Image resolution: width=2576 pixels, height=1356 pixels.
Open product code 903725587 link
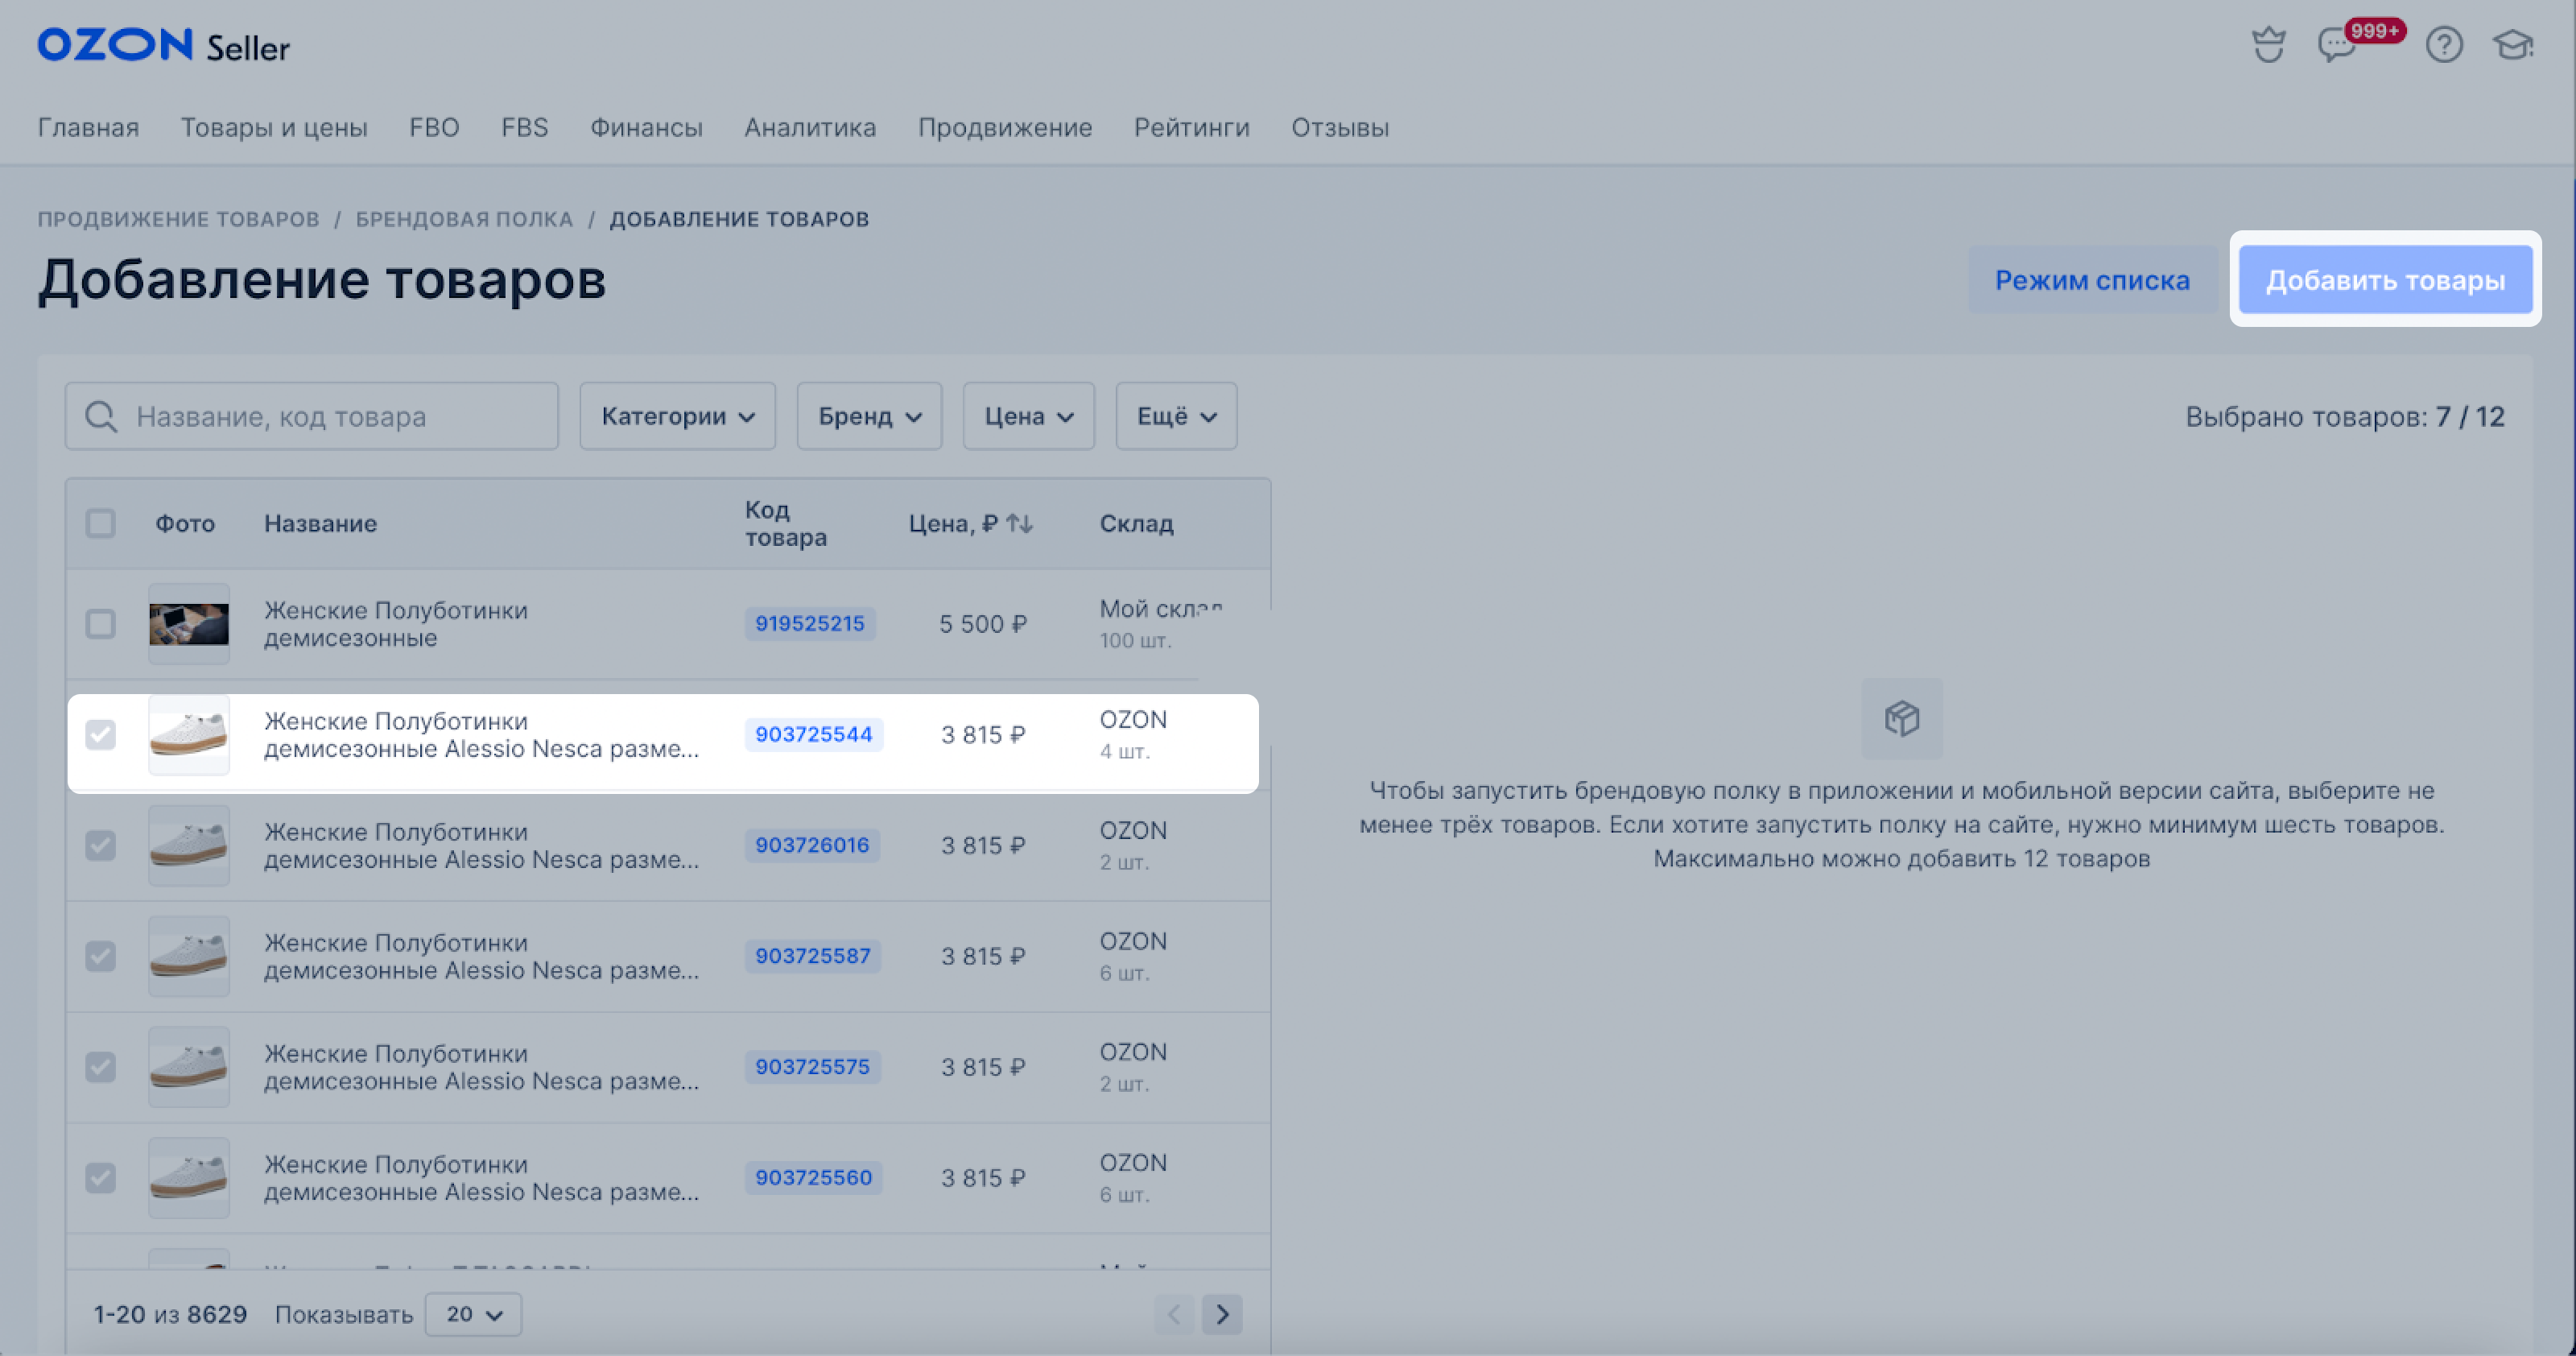click(x=813, y=957)
